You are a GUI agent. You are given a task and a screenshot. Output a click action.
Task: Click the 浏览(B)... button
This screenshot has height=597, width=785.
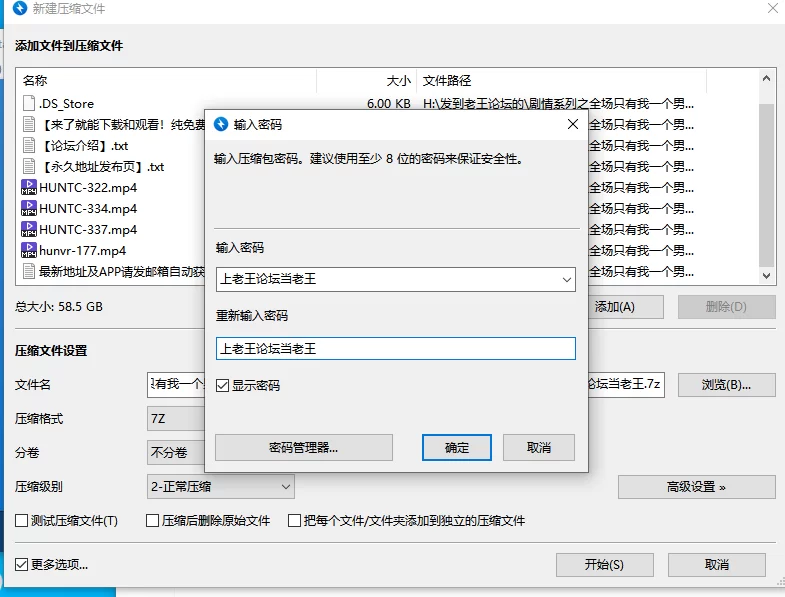pyautogui.click(x=726, y=385)
